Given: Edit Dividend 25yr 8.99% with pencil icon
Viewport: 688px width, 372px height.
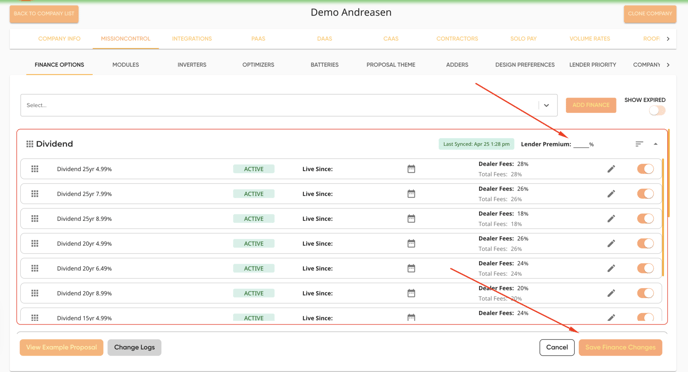Looking at the screenshot, I should [611, 218].
